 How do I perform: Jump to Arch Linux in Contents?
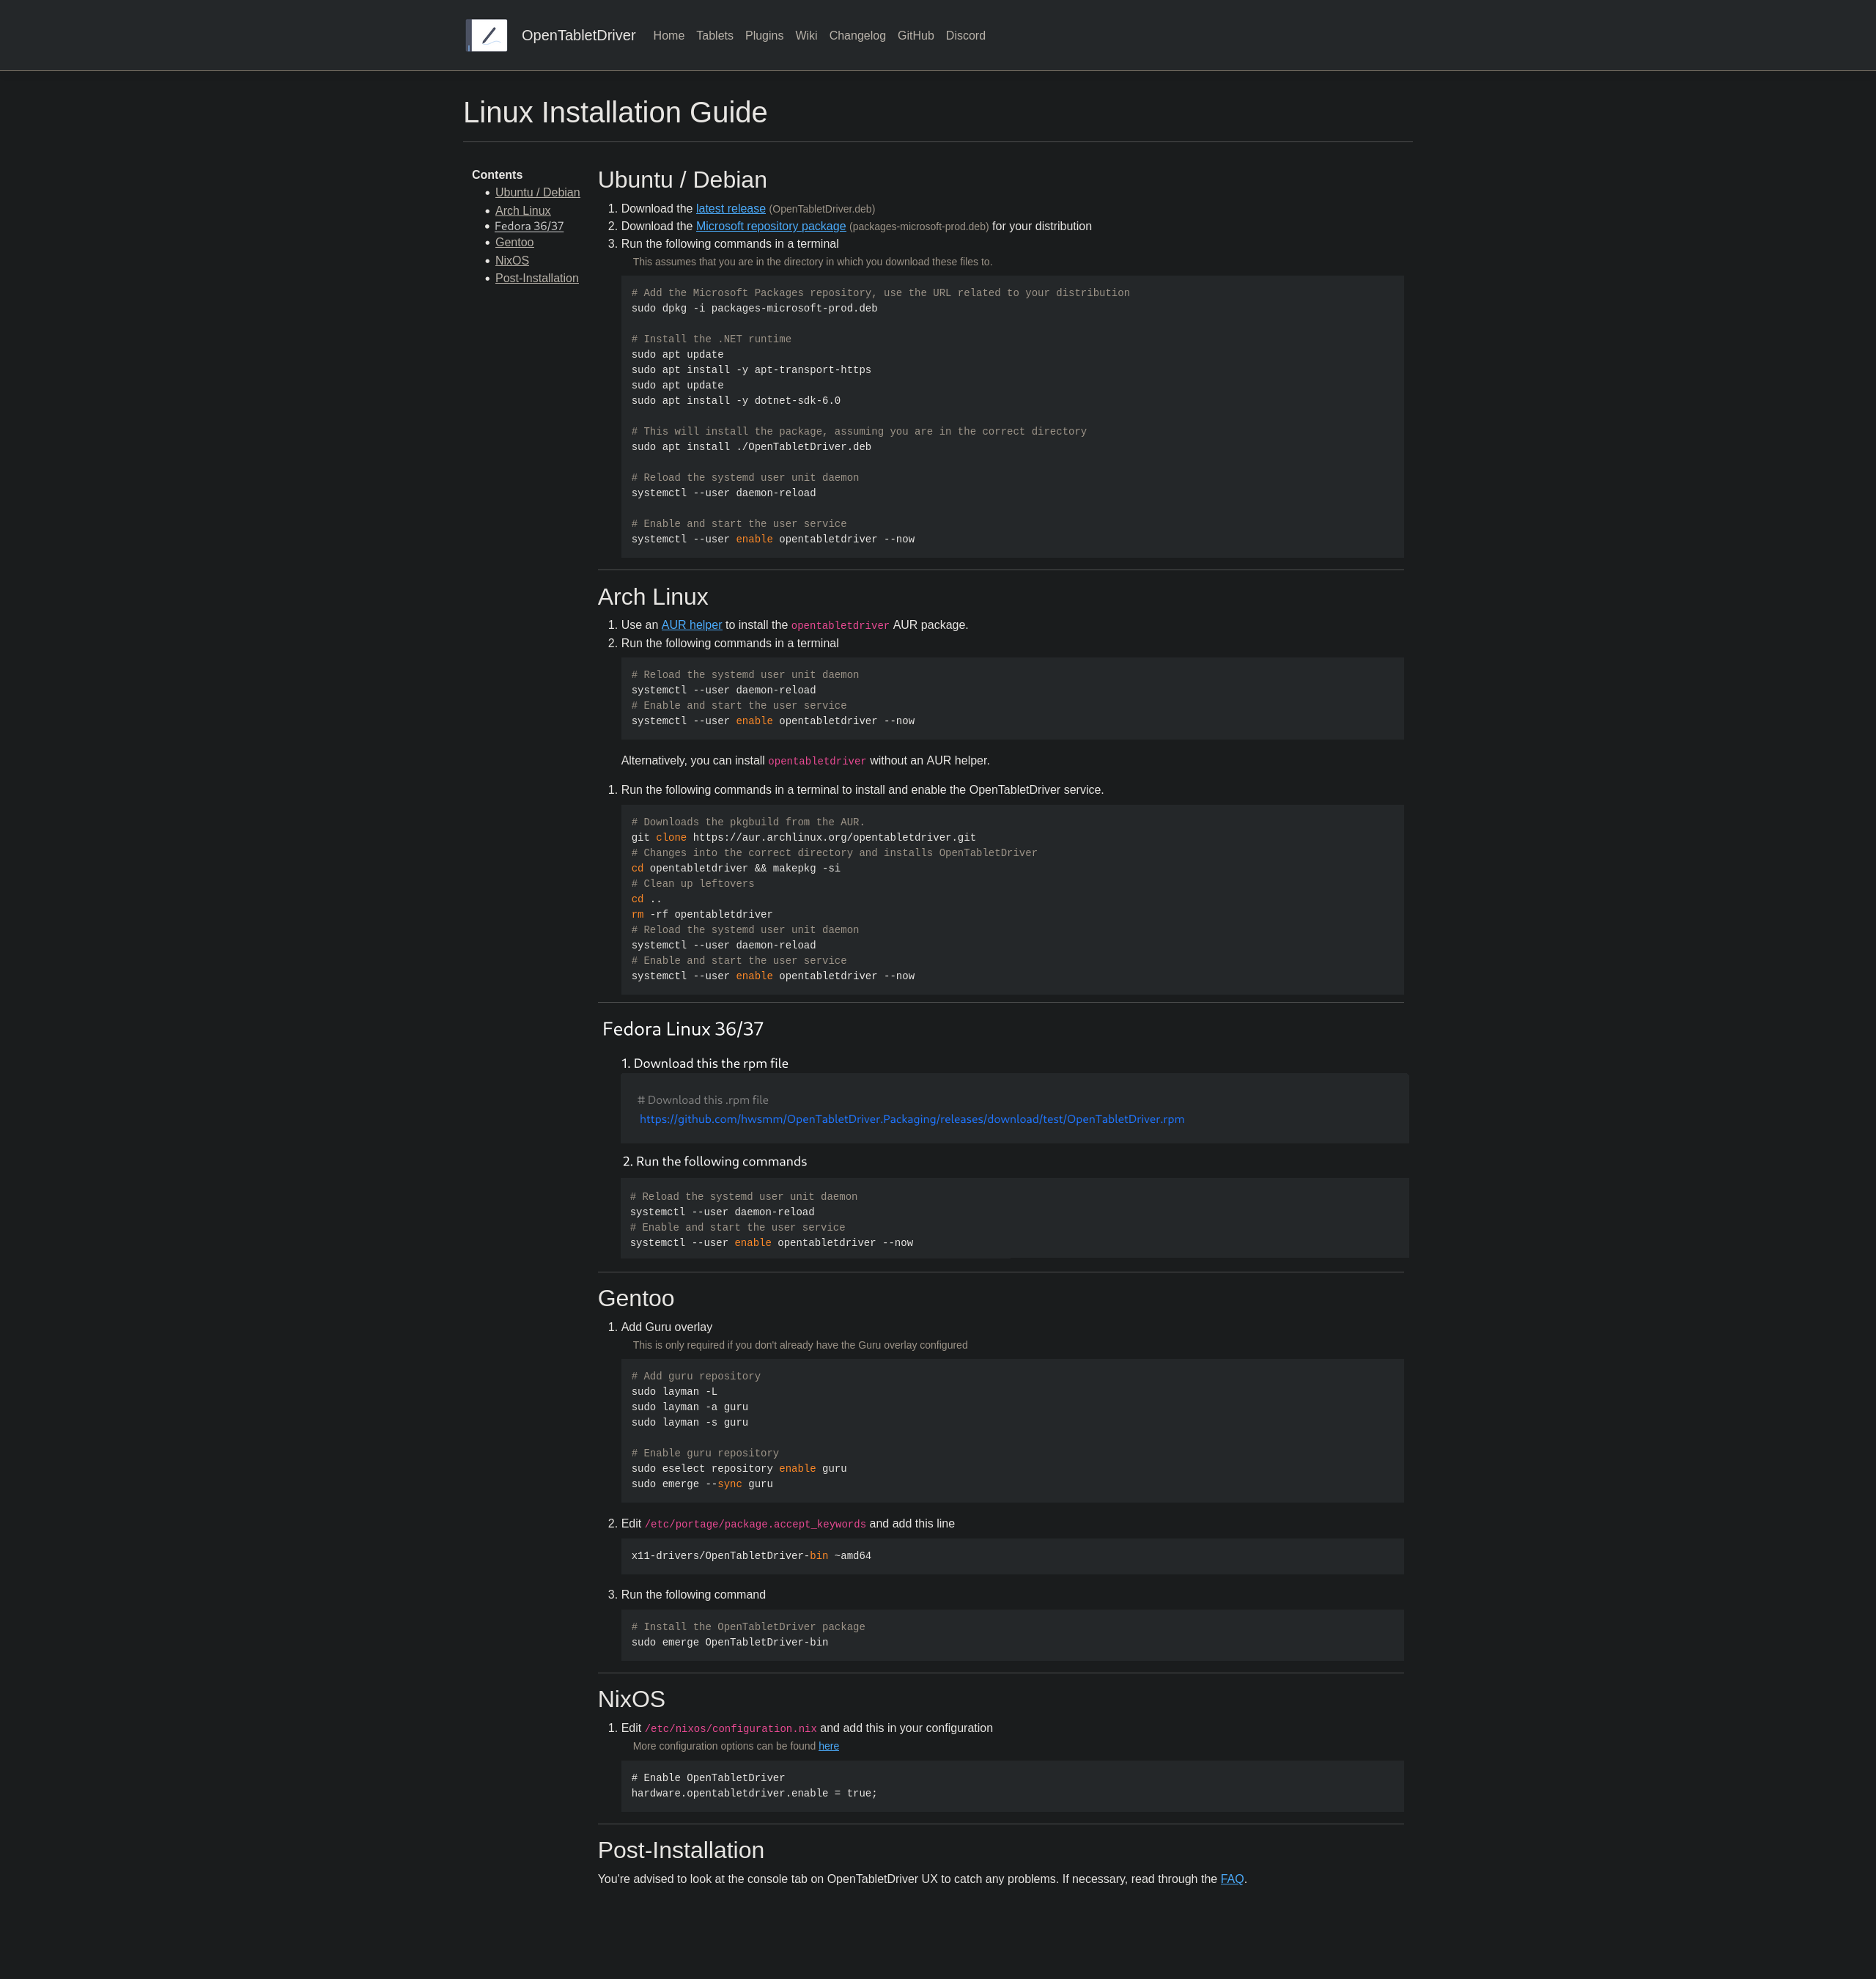pos(522,210)
